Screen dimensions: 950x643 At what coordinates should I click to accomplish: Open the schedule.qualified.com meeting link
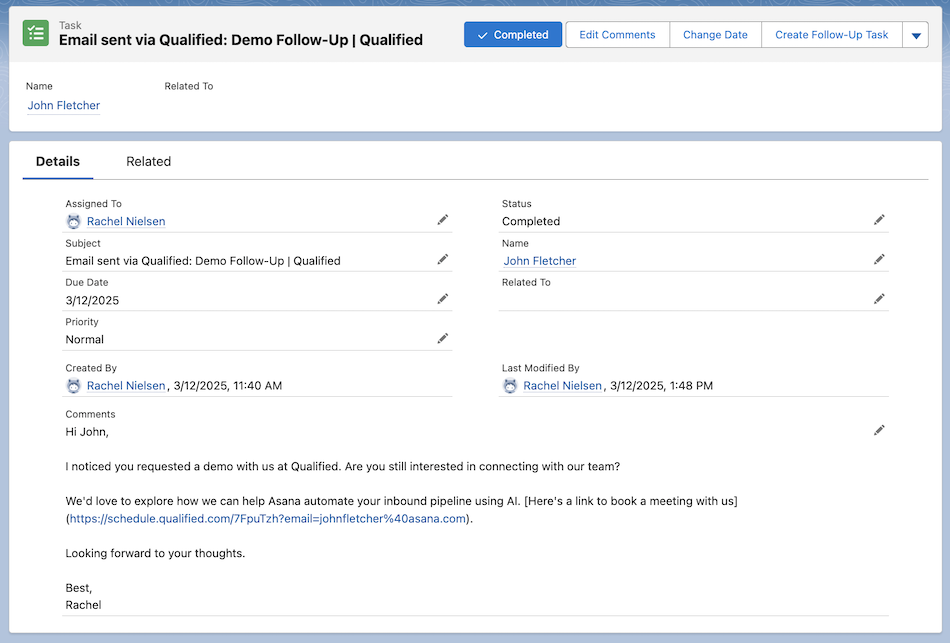point(268,519)
